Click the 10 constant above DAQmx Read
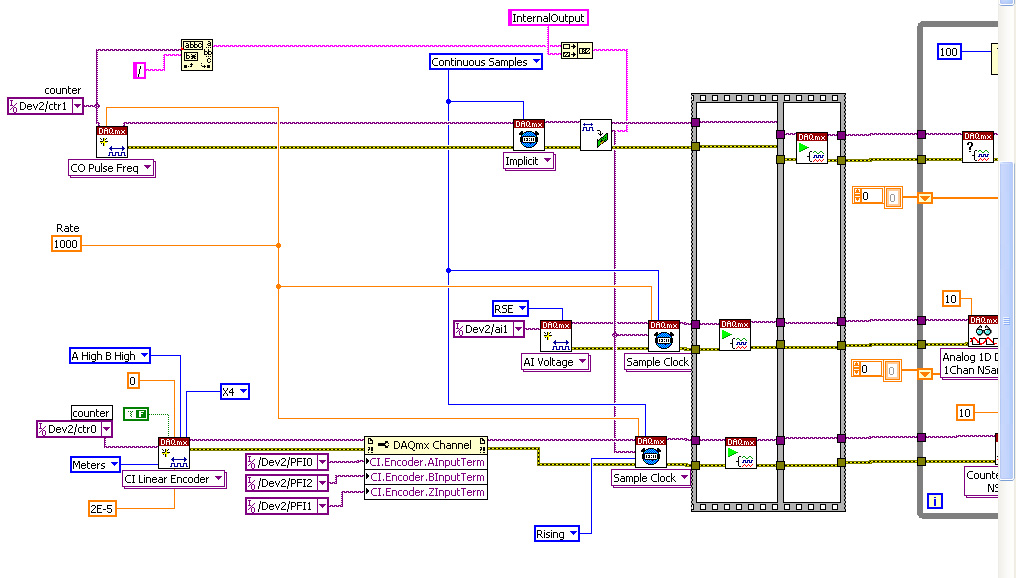The width and height of the screenshot is (1017, 578). coord(951,299)
